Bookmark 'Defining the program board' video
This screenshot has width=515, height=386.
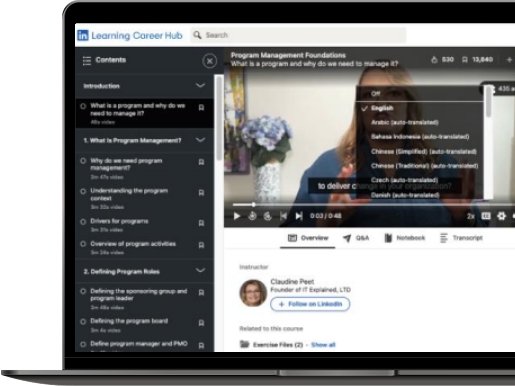[201, 323]
